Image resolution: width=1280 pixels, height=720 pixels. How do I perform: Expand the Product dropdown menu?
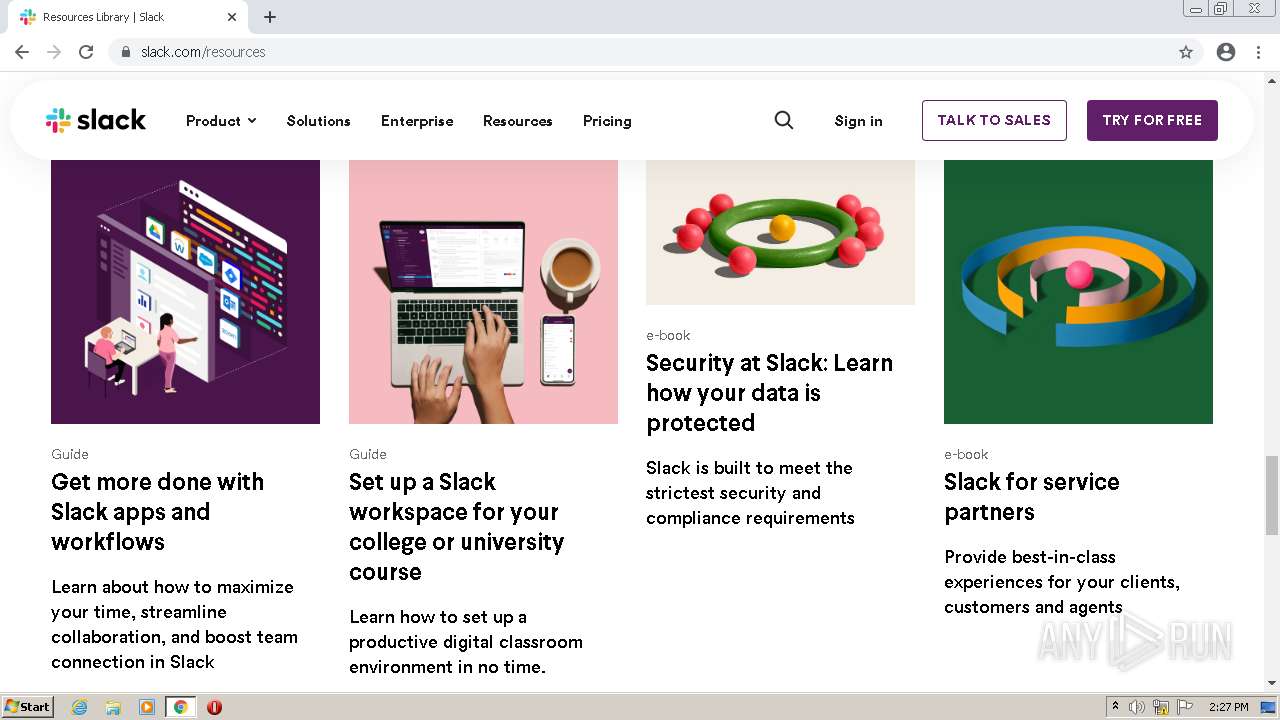point(221,121)
